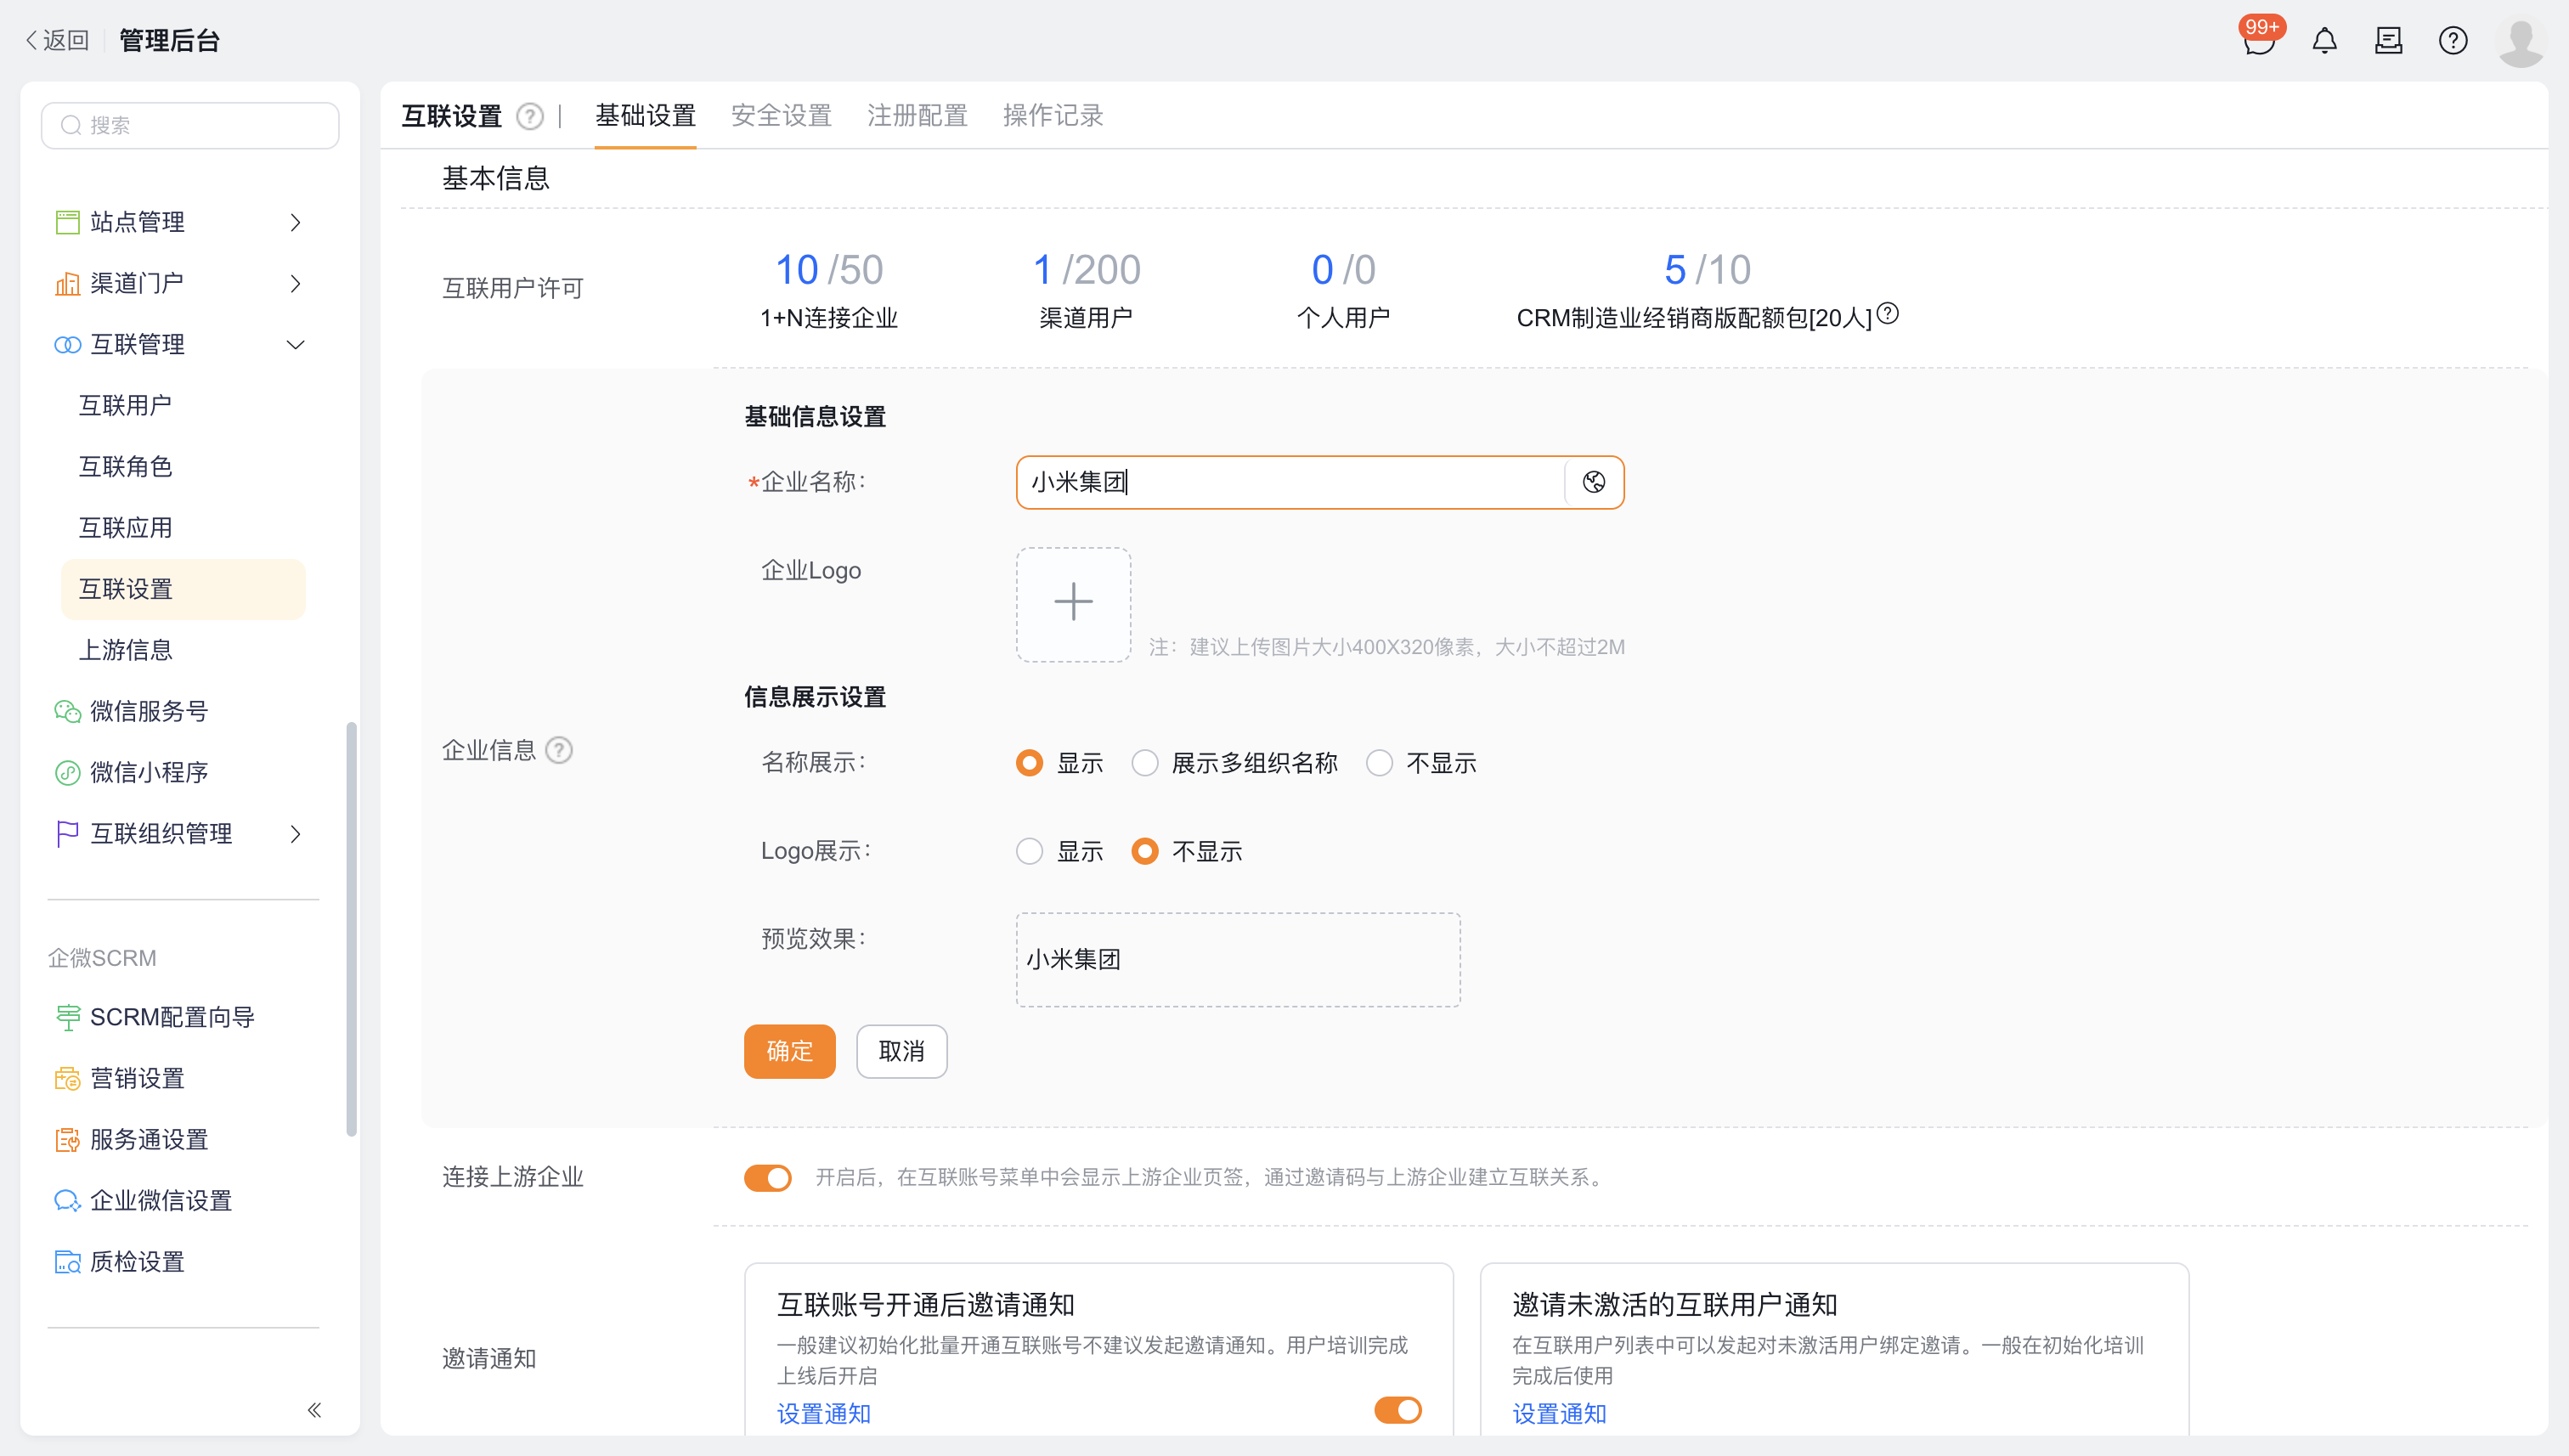Click help icon next to 互联设置 title
Image resolution: width=2569 pixels, height=1456 pixels.
coord(530,116)
